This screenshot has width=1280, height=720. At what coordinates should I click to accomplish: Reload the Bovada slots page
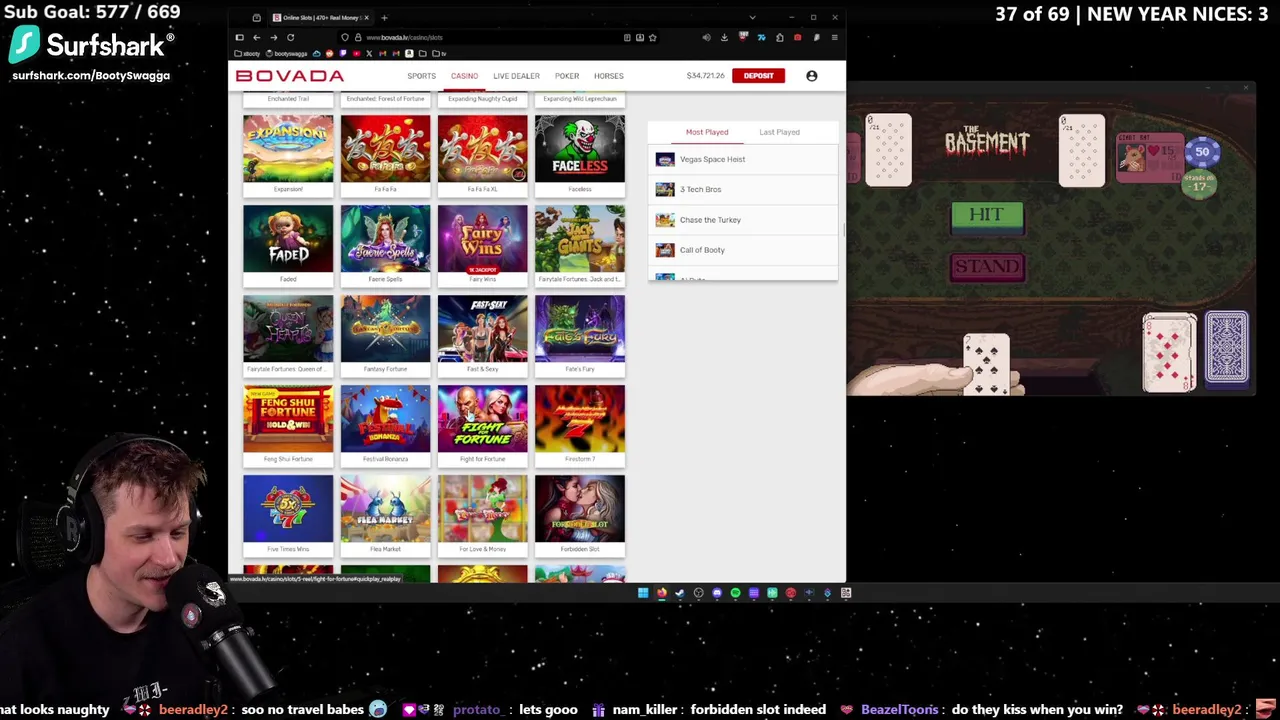(290, 37)
